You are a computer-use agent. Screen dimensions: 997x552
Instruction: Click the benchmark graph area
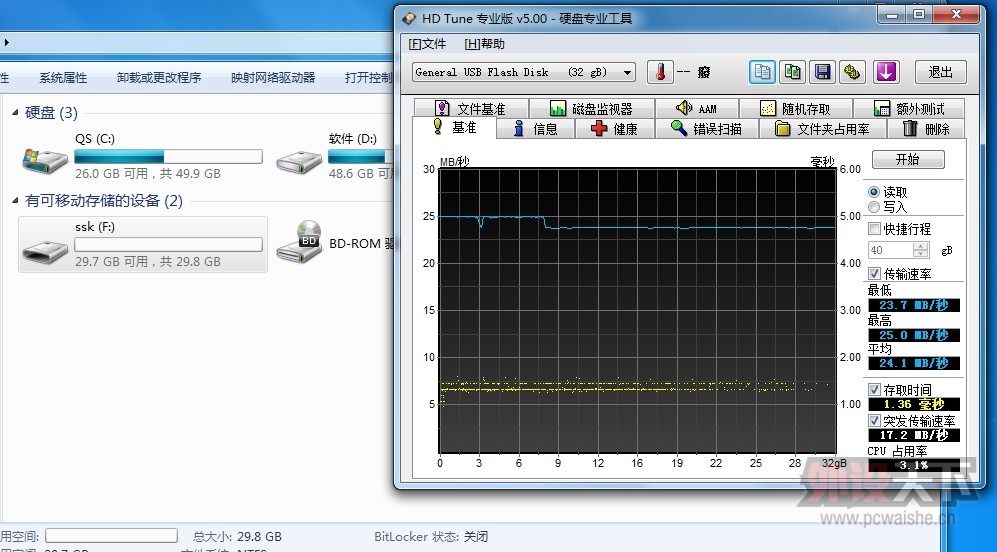pyautogui.click(x=638, y=310)
